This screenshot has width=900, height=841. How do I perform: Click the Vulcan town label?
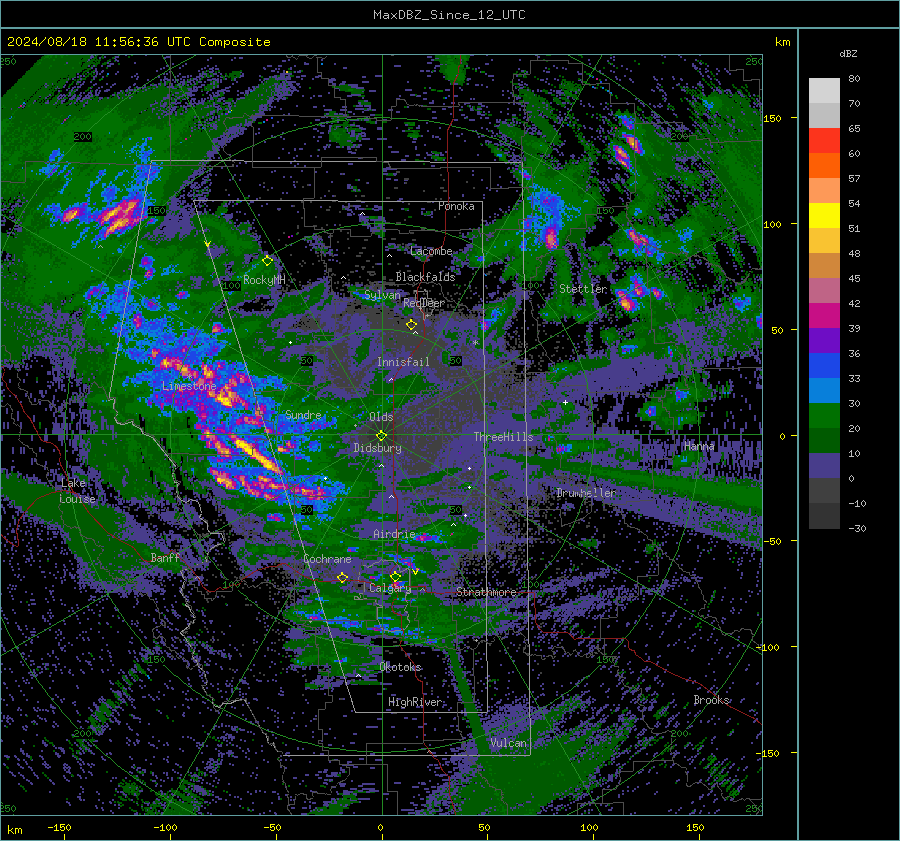pyautogui.click(x=509, y=743)
